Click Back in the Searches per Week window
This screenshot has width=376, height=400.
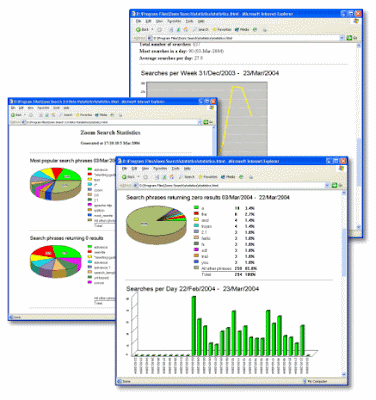[x=143, y=29]
